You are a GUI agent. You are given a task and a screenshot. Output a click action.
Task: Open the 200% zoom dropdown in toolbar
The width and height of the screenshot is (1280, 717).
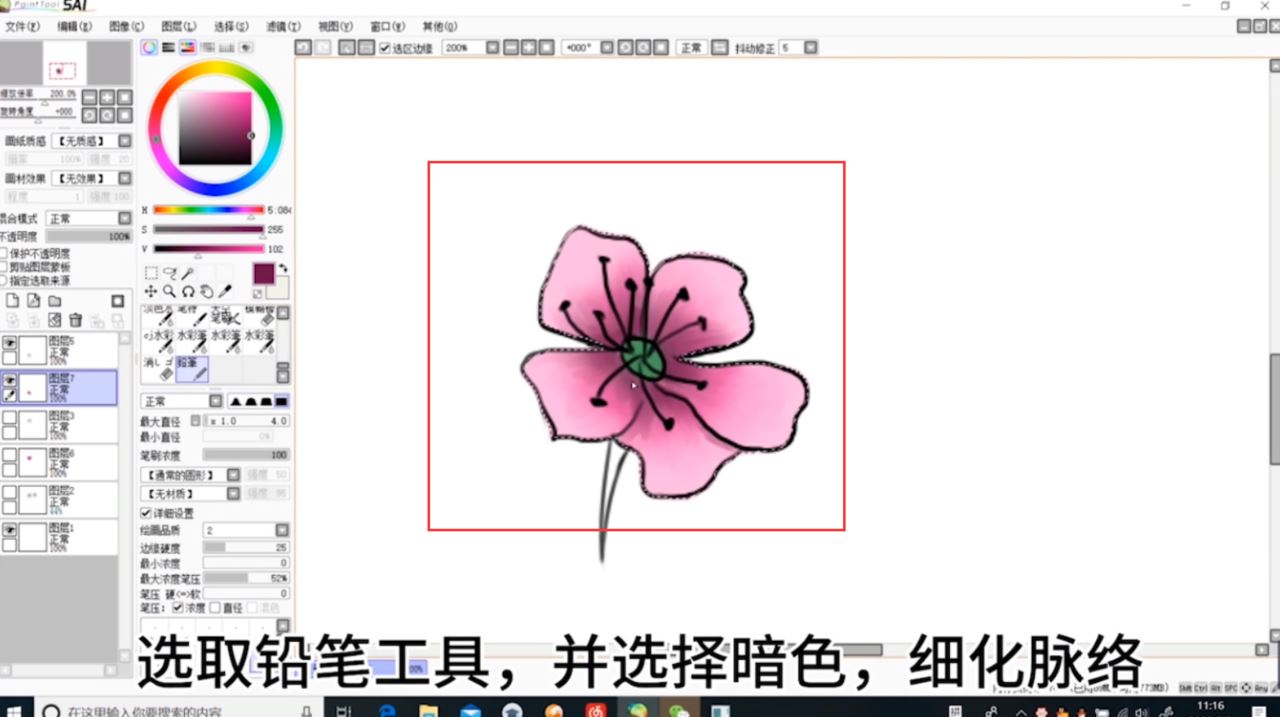tap(491, 47)
